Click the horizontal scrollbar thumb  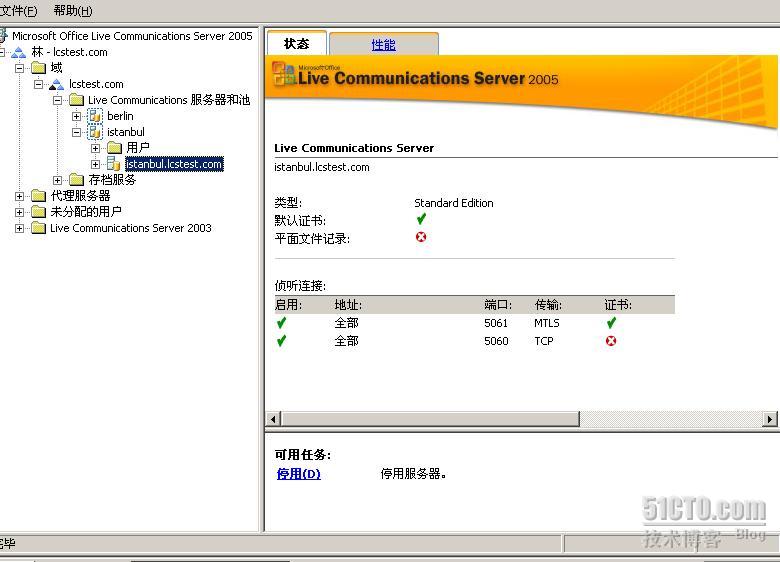click(x=430, y=419)
